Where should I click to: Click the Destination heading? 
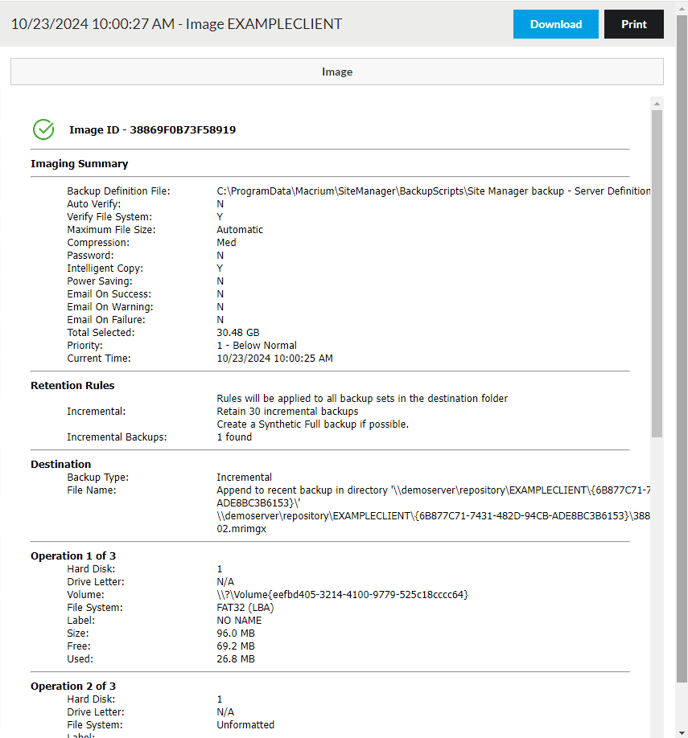tap(61, 464)
